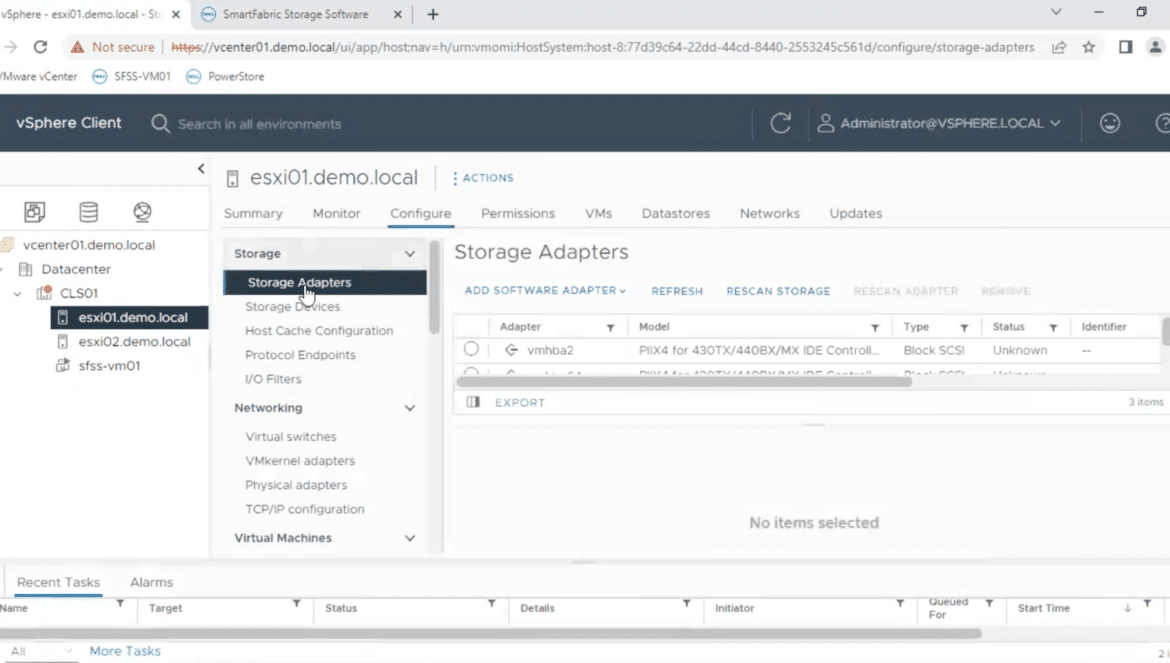Sort by Start Time arrow
The image size is (1170, 663).
(1127, 609)
